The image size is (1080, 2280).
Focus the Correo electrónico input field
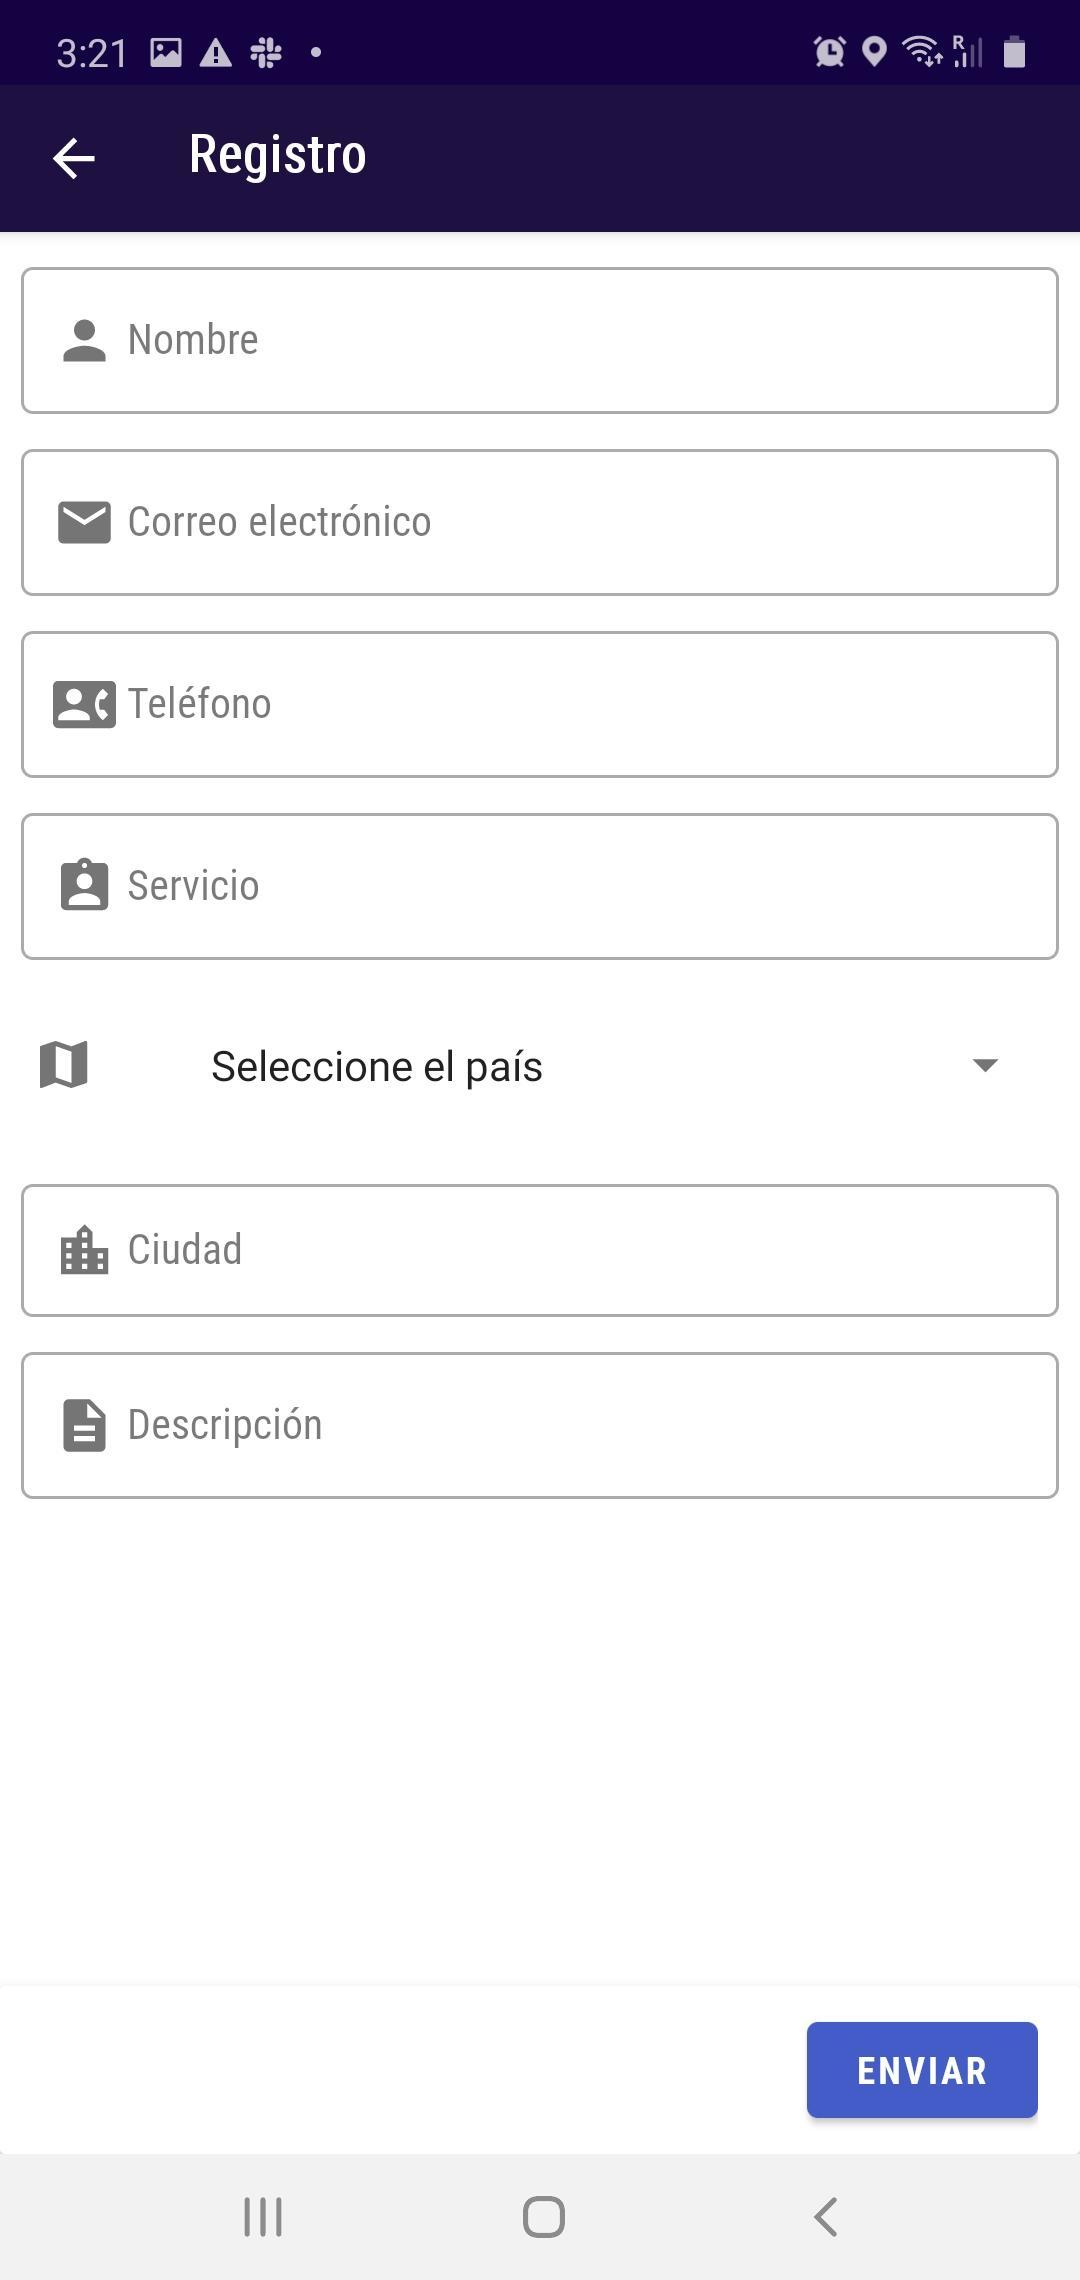point(540,522)
